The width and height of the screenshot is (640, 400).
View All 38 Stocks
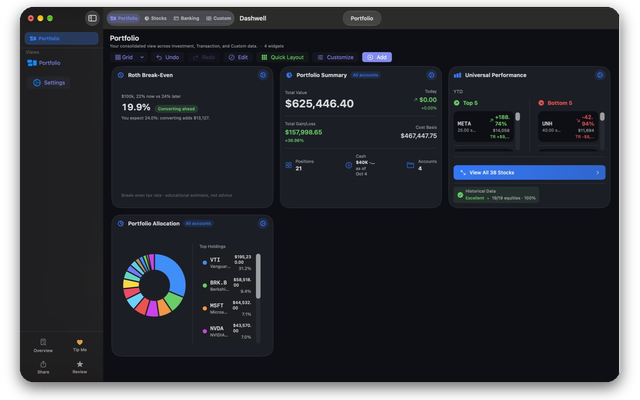(x=529, y=173)
